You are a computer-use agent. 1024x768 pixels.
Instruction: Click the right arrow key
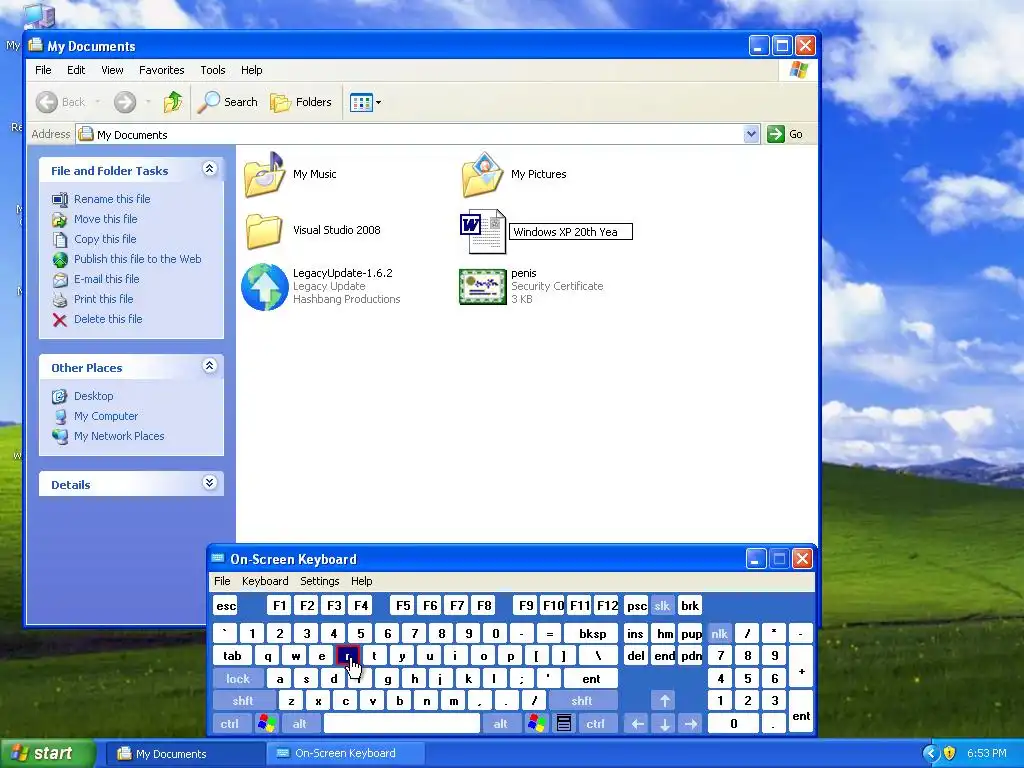point(691,724)
